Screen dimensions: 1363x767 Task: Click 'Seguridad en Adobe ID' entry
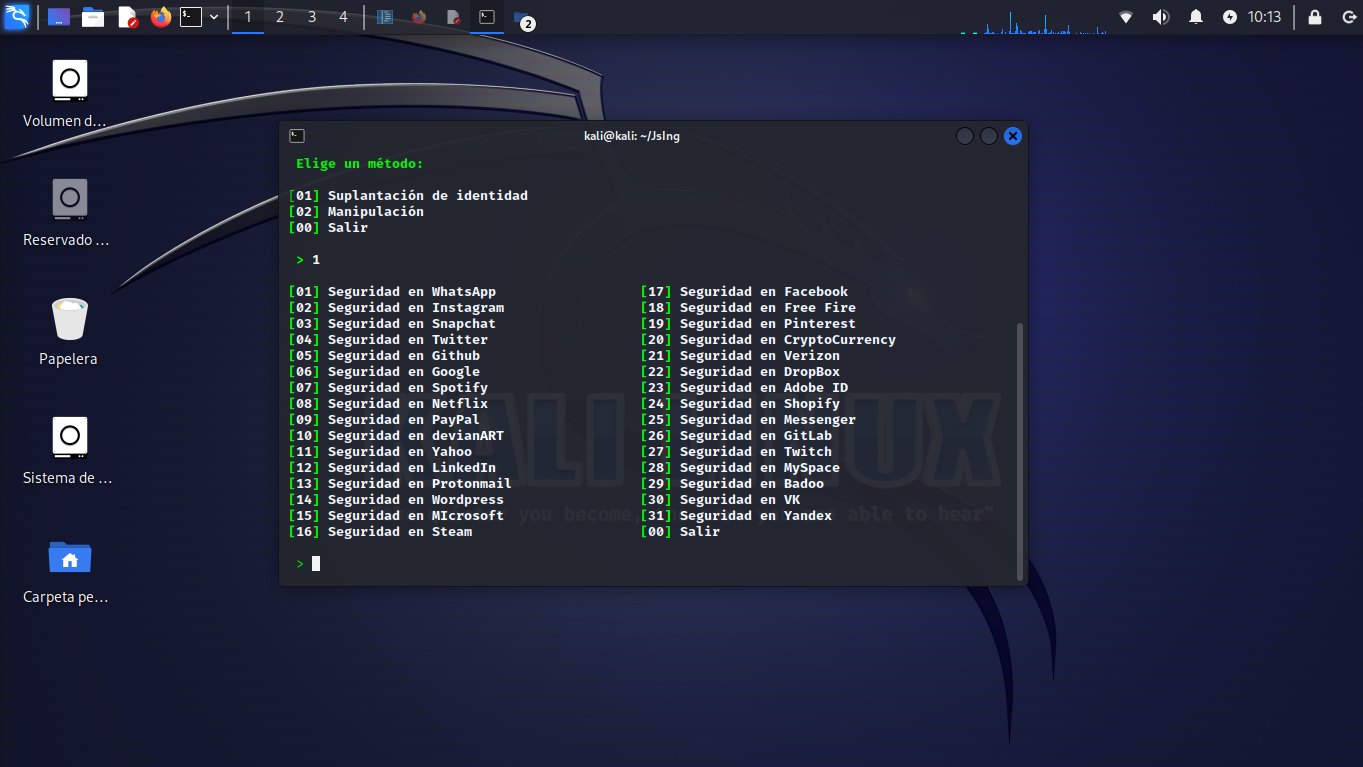coord(764,388)
